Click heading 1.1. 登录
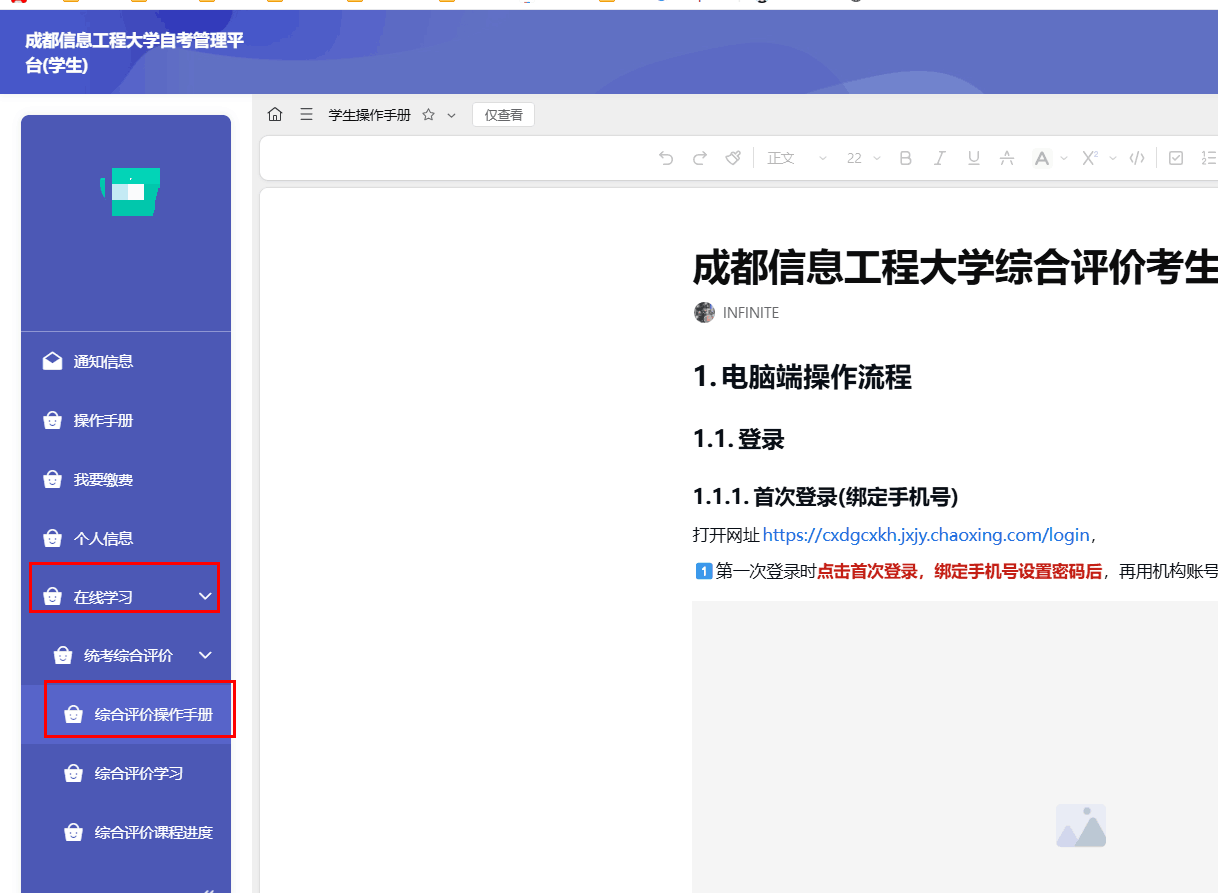 739,439
